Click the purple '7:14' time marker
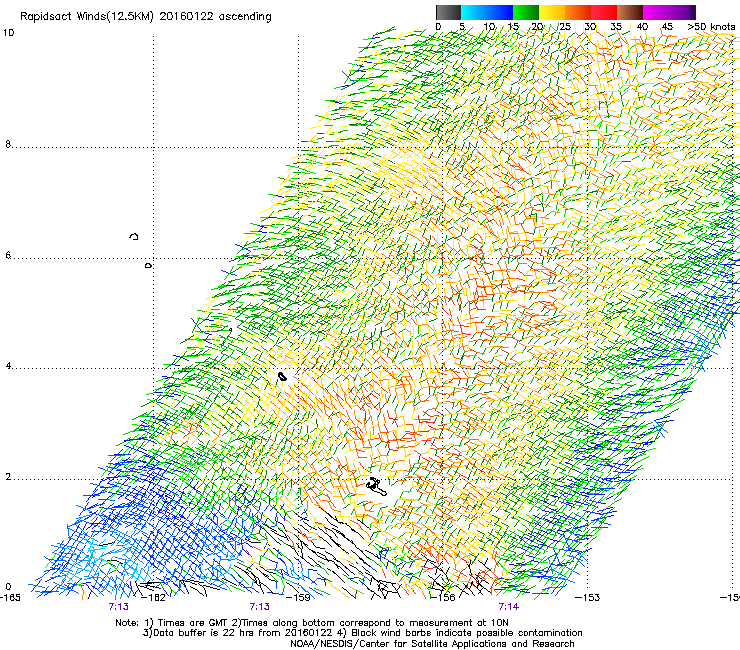Screen dimensions: 740x650 point(509,607)
